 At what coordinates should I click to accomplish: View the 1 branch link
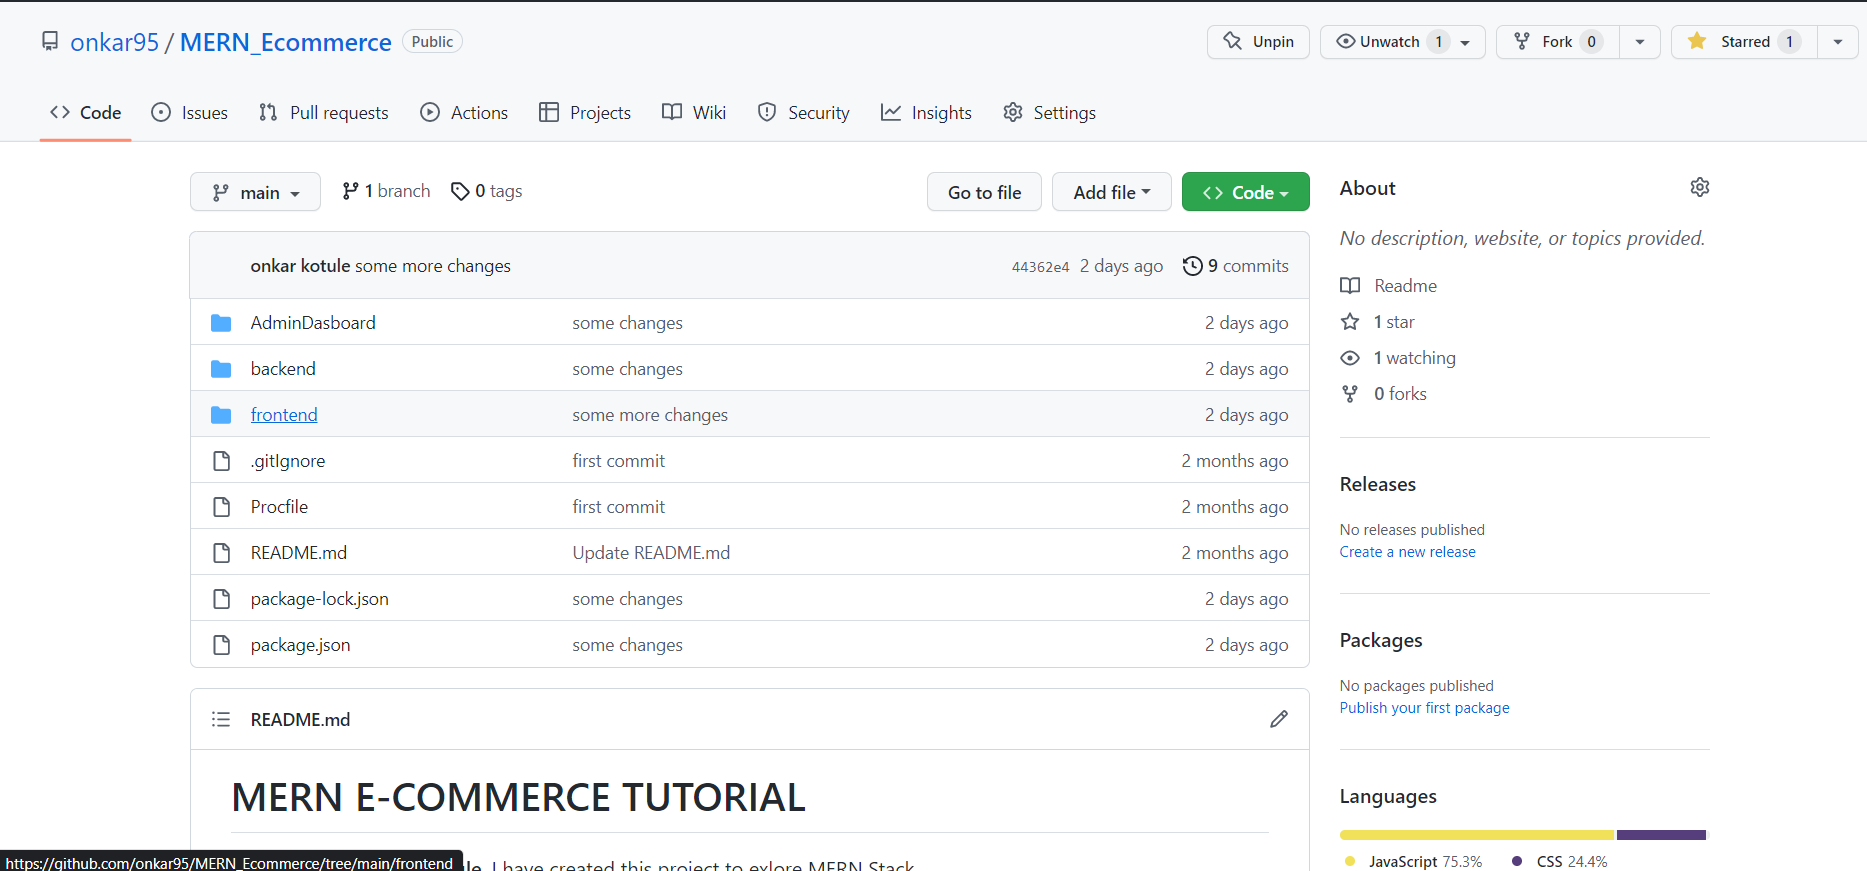click(386, 191)
